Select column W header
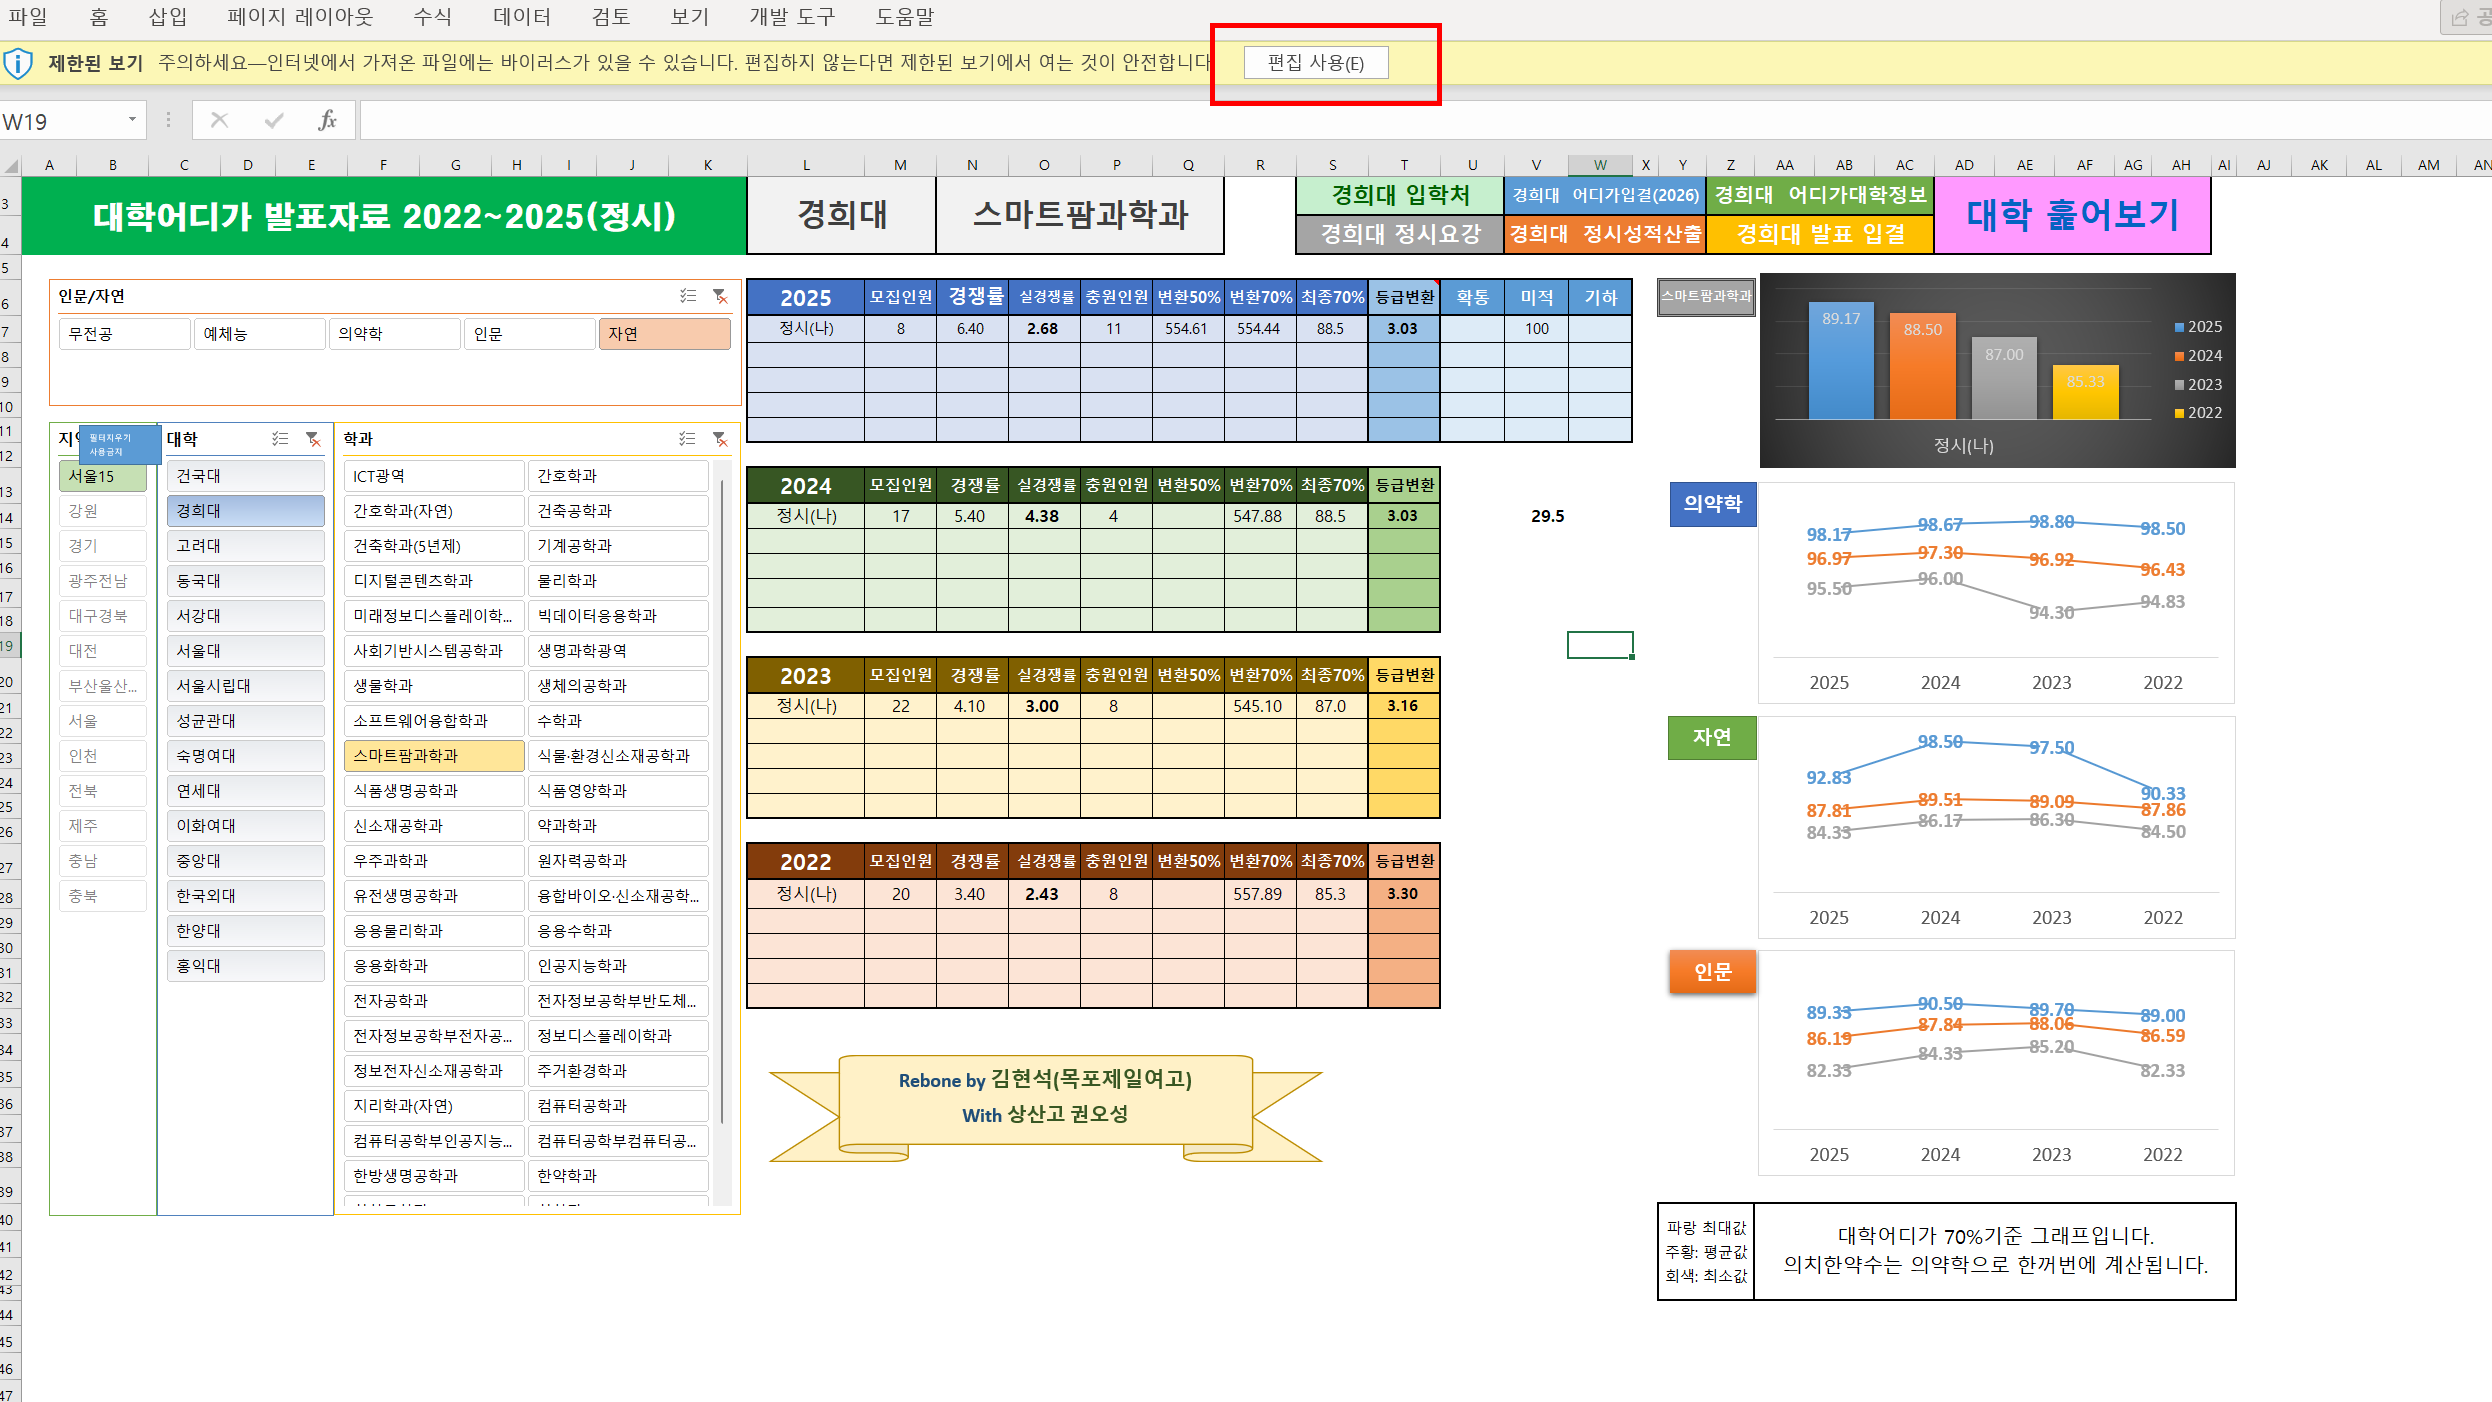Viewport: 2492px width, 1402px height. (1599, 165)
